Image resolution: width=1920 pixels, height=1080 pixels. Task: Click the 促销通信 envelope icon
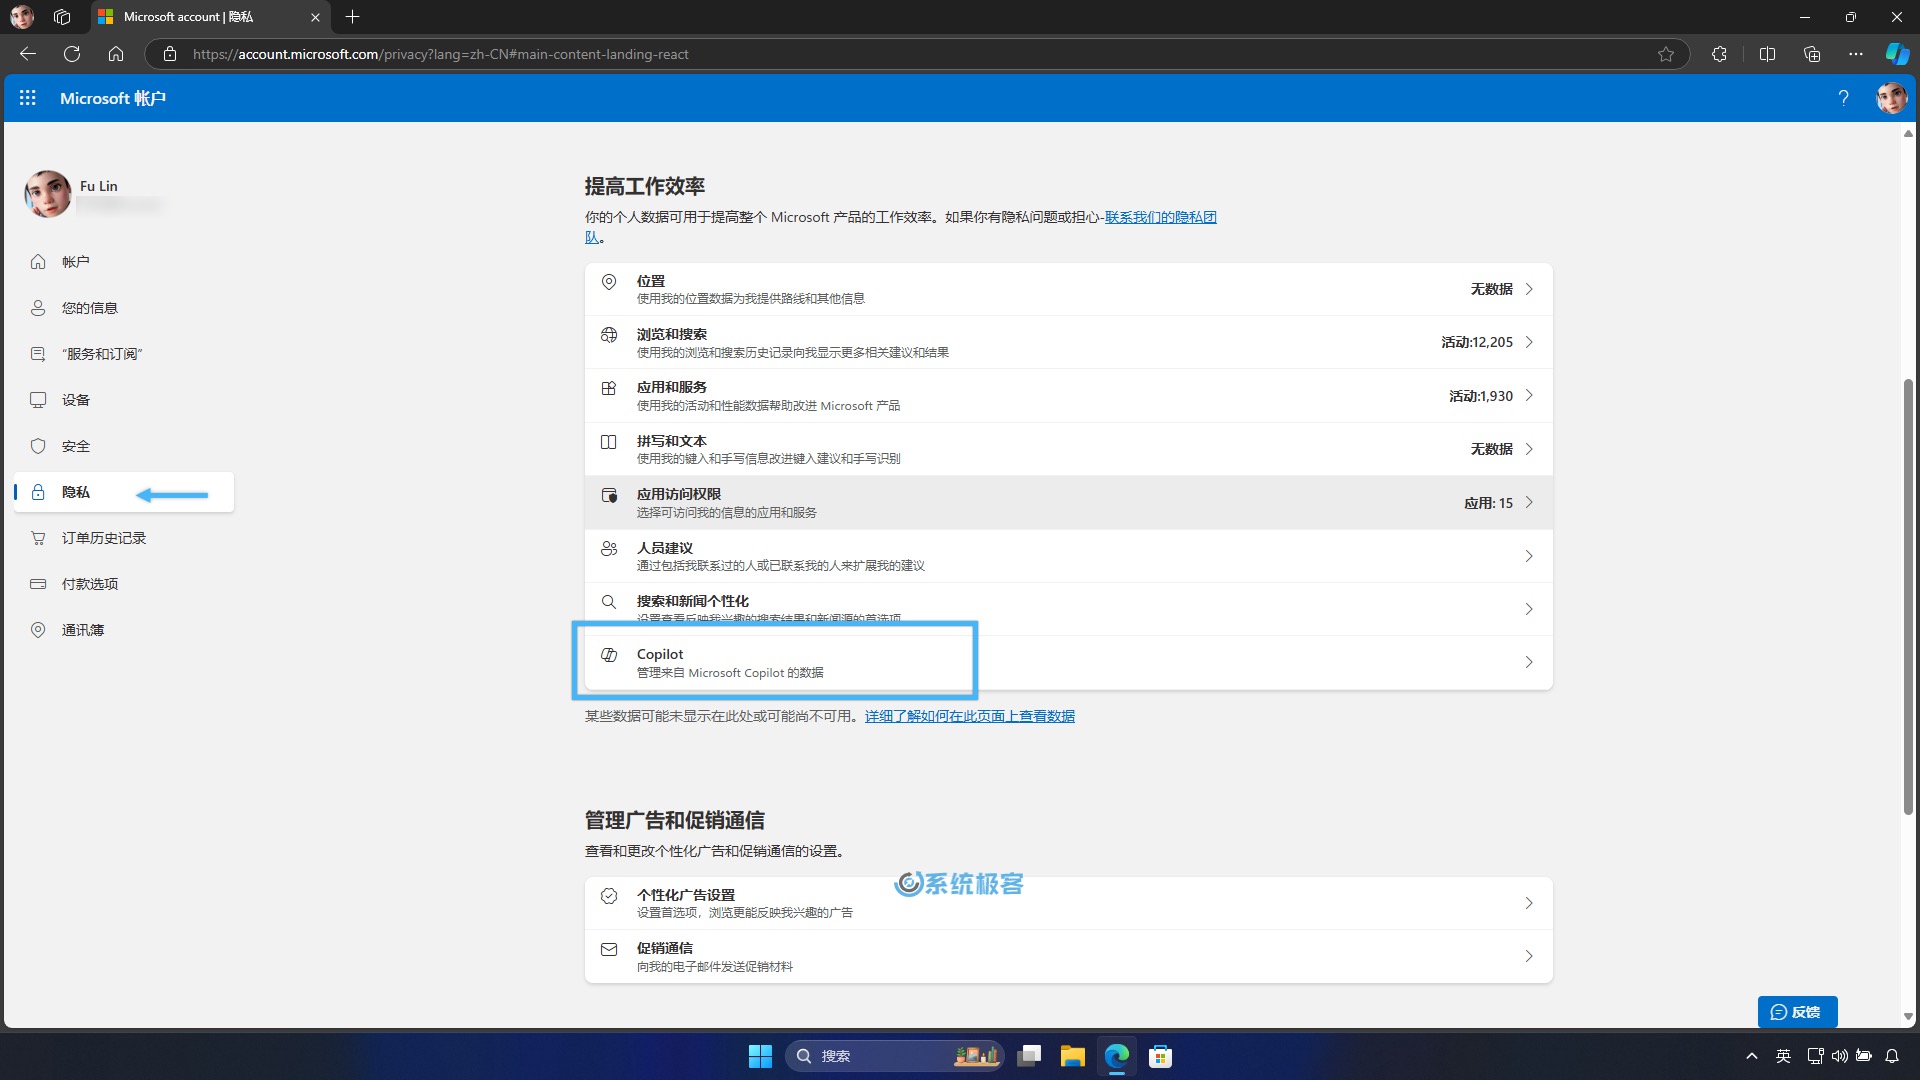609,949
